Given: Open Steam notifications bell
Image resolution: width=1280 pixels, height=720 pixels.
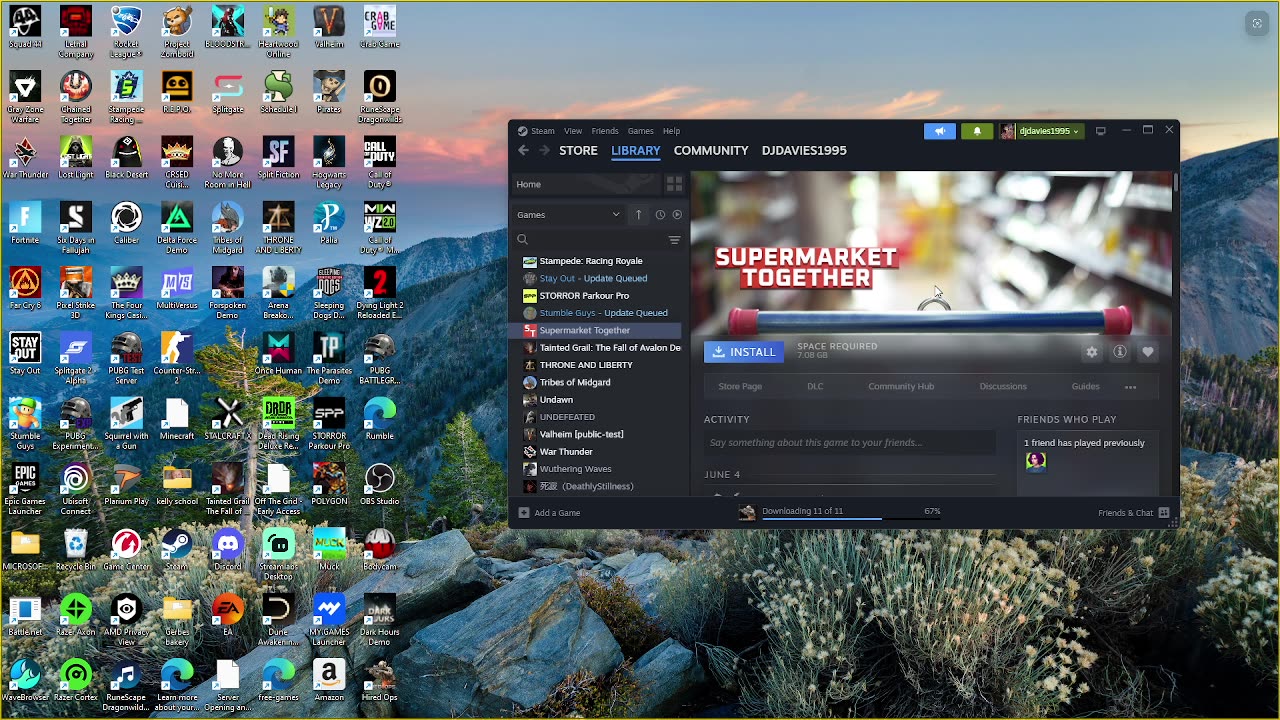Looking at the screenshot, I should point(977,131).
